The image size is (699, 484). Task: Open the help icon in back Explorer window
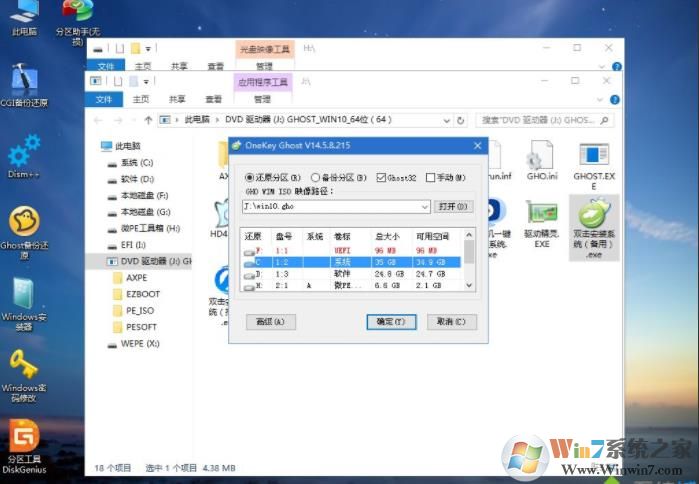point(617,67)
